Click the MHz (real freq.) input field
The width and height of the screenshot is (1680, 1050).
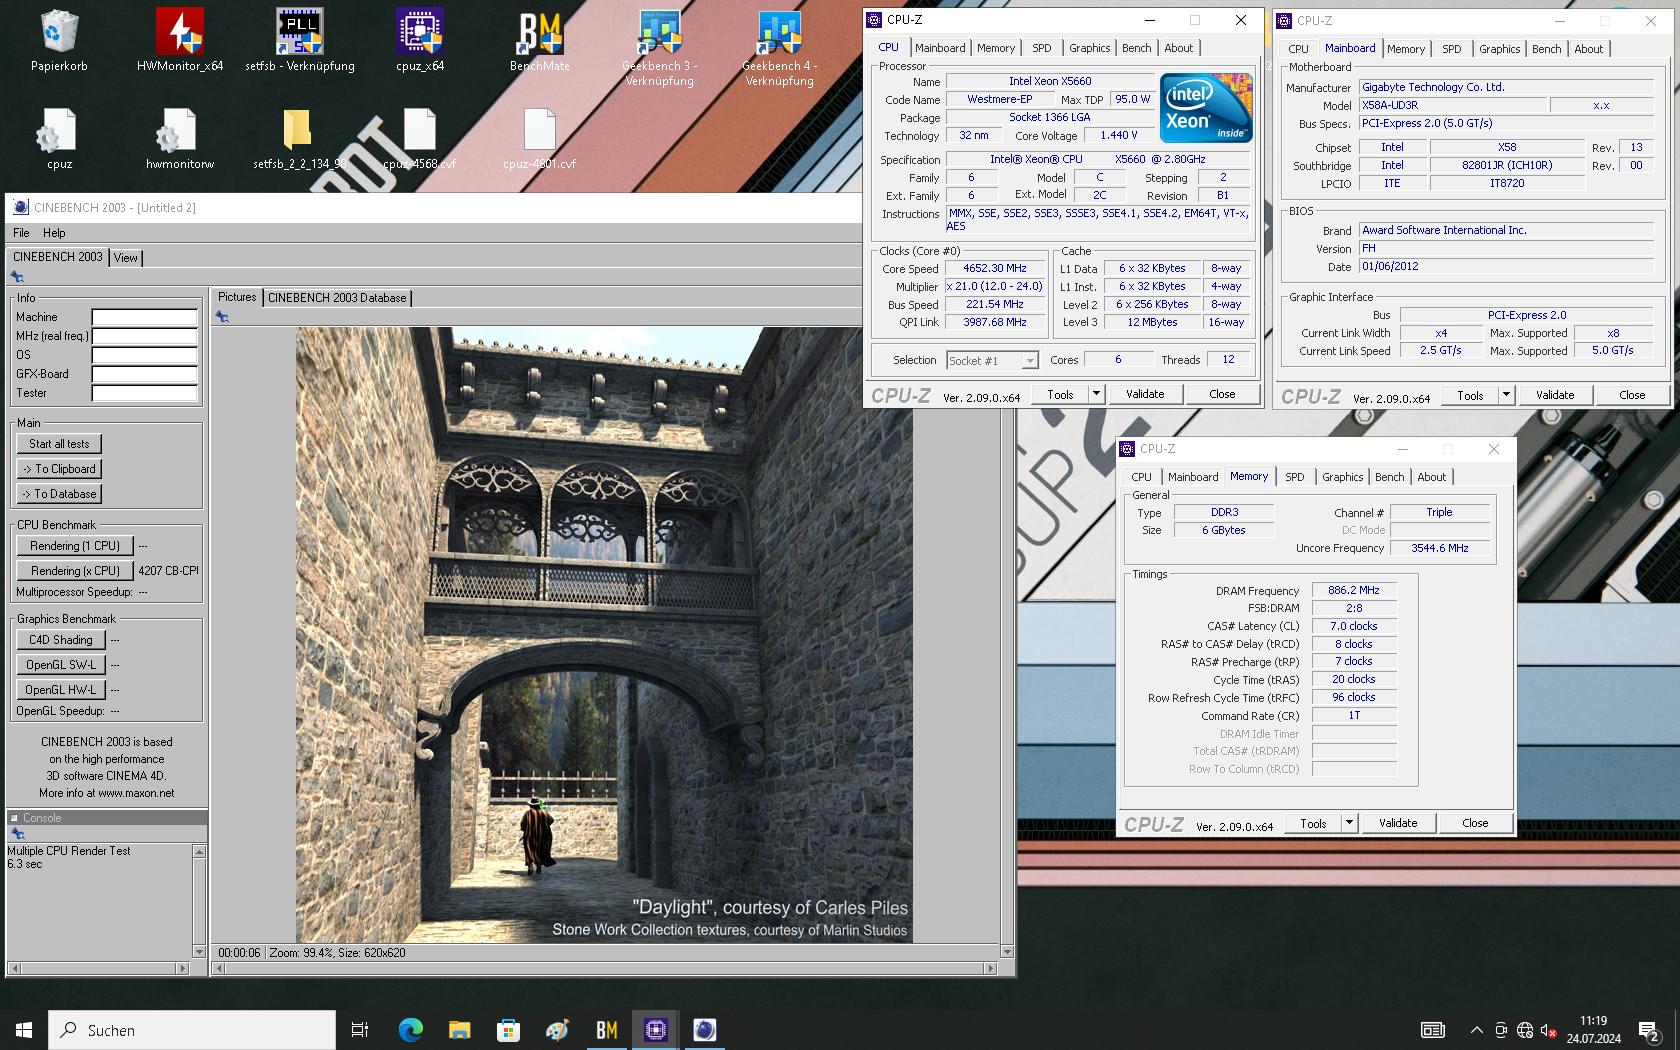click(x=145, y=337)
